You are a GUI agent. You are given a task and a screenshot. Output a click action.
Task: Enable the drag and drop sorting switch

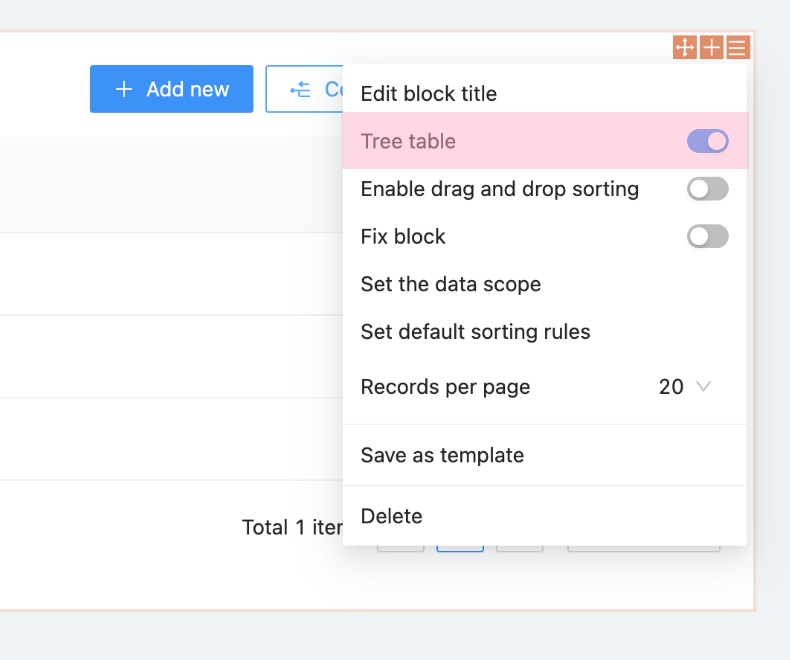pos(707,189)
